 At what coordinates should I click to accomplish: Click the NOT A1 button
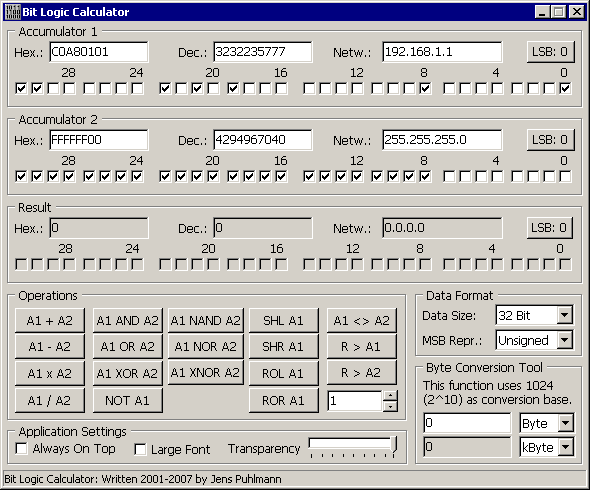(128, 400)
